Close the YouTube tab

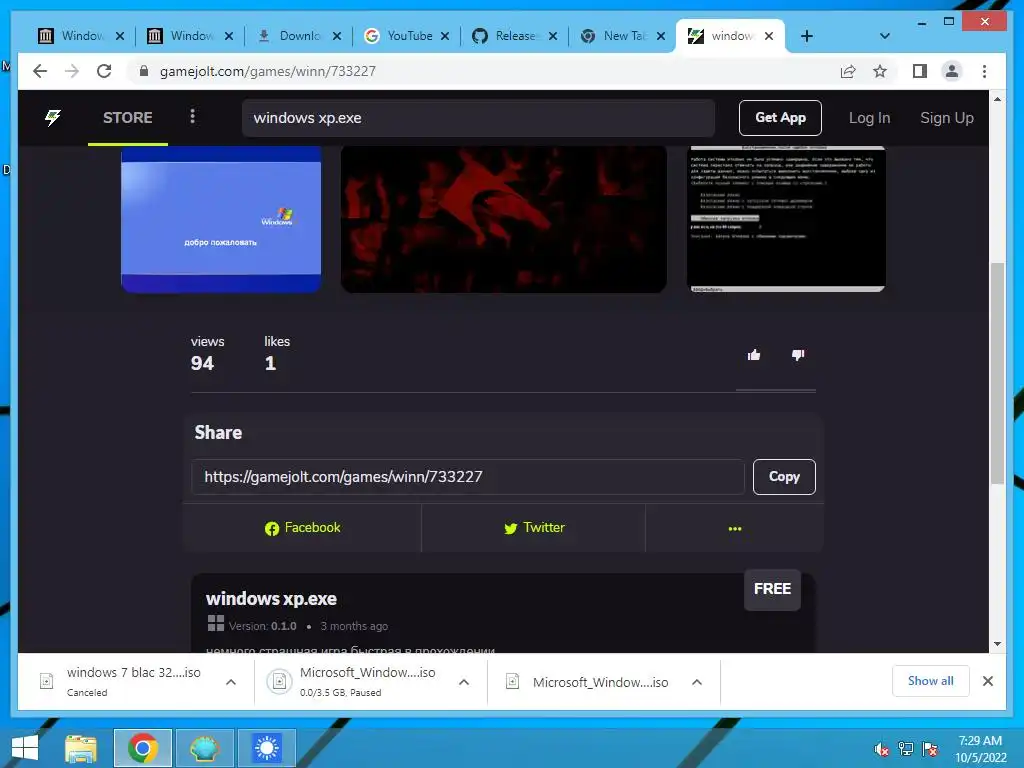coord(445,36)
